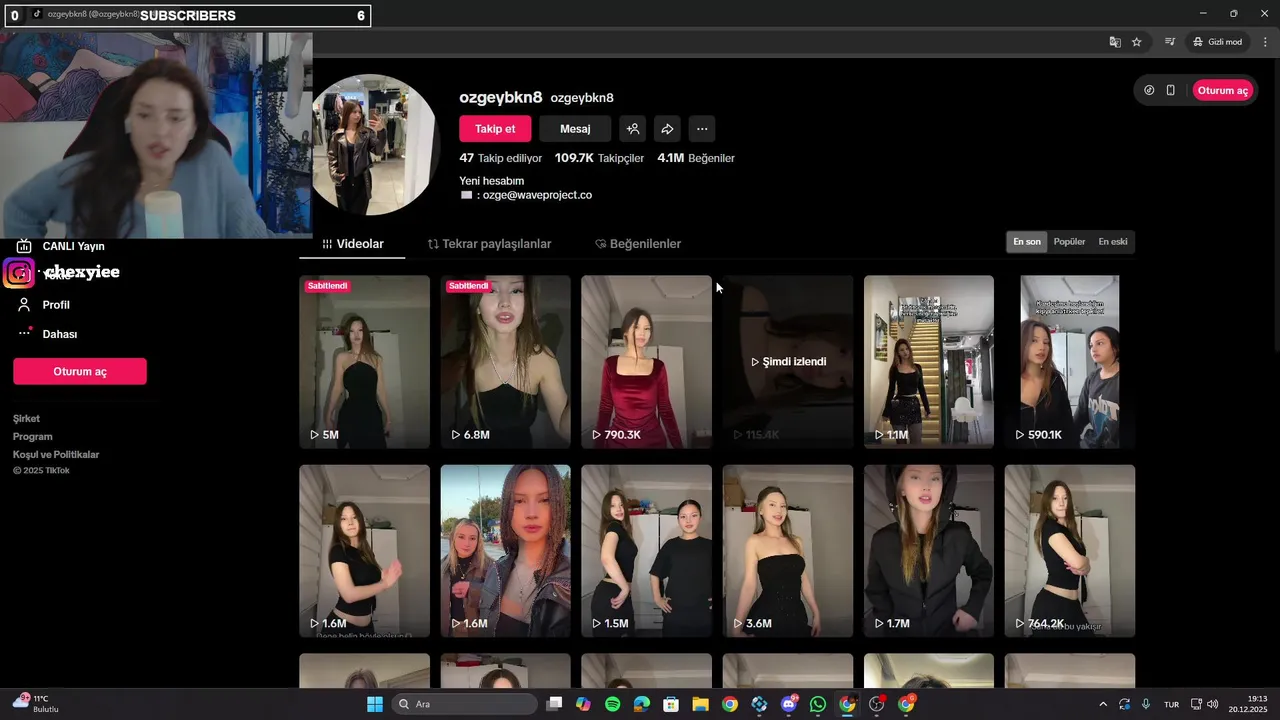The width and height of the screenshot is (1280, 720).
Task: Open Spotify from the taskbar
Action: pos(612,704)
